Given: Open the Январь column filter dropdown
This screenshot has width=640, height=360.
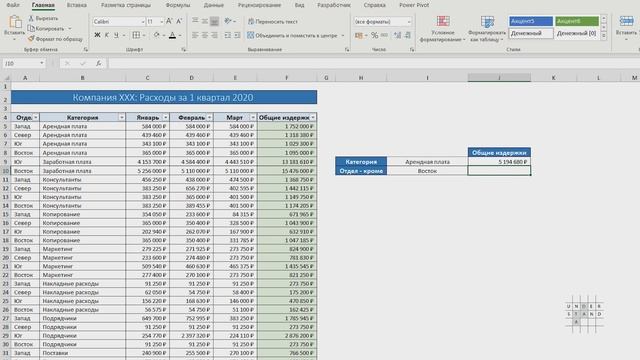Looking at the screenshot, I should pyautogui.click(x=165, y=118).
